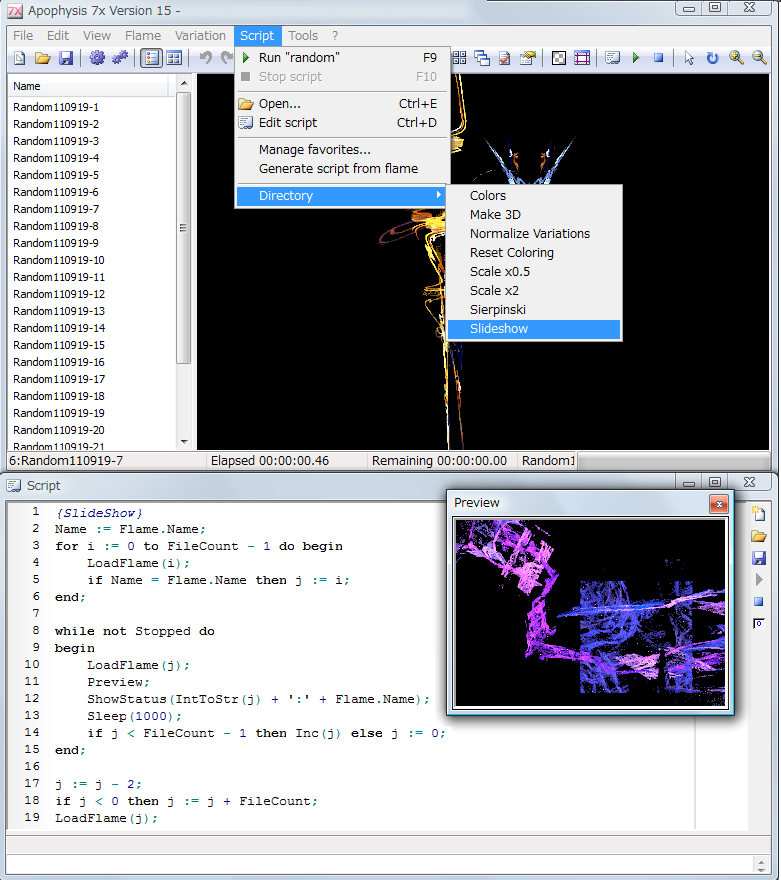This screenshot has height=880, width=781.
Task: Click the new flame document icon
Action: [x=20, y=58]
